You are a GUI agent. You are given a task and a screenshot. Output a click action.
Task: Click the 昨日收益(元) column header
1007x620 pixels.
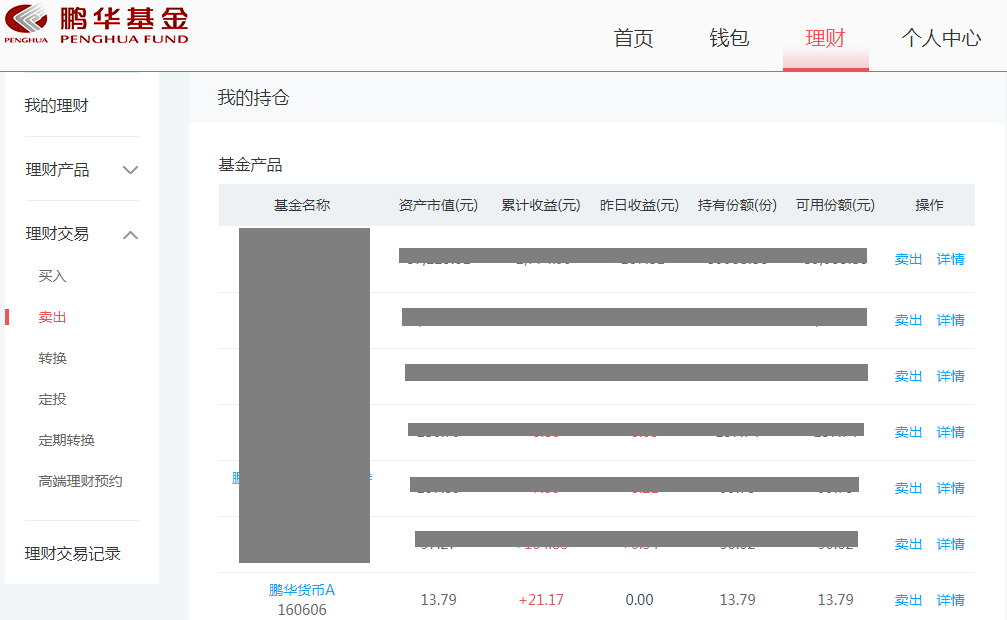pyautogui.click(x=639, y=206)
